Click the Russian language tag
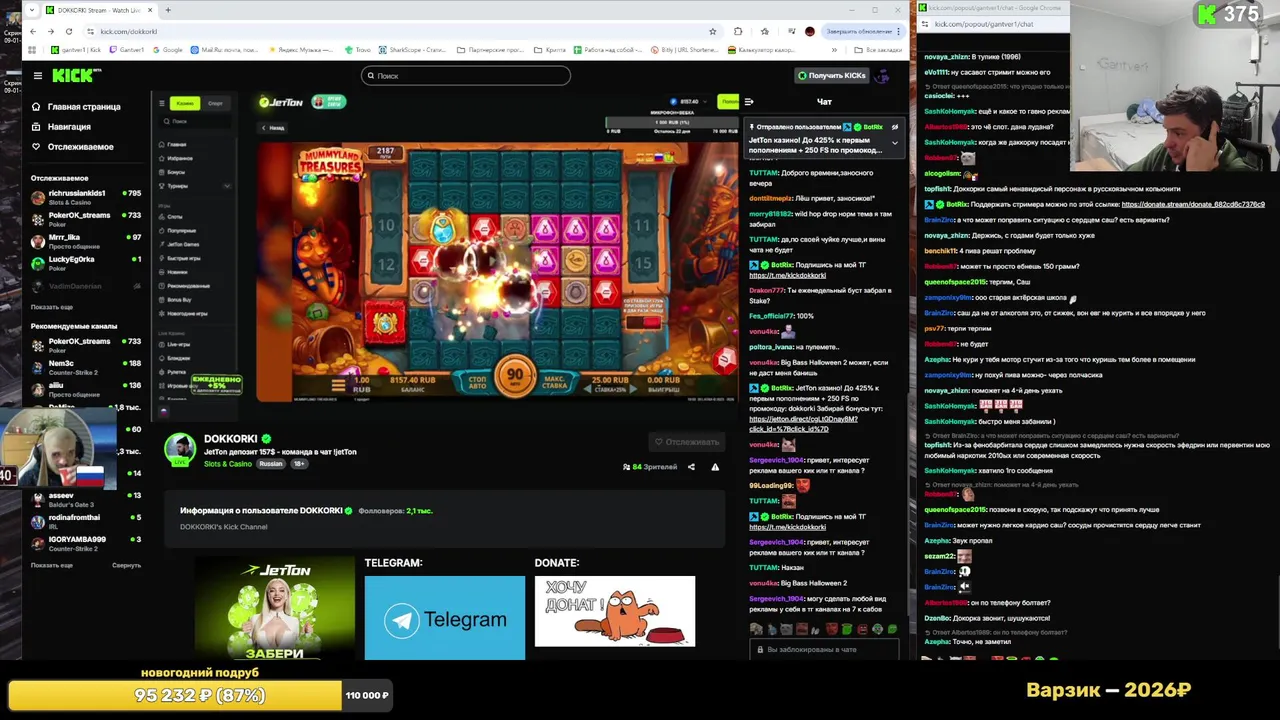 click(x=271, y=464)
